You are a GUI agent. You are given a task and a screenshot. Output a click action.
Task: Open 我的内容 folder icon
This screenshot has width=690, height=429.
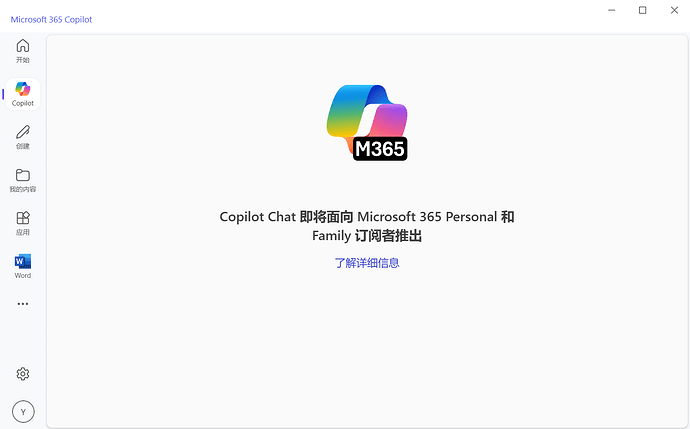[x=22, y=175]
